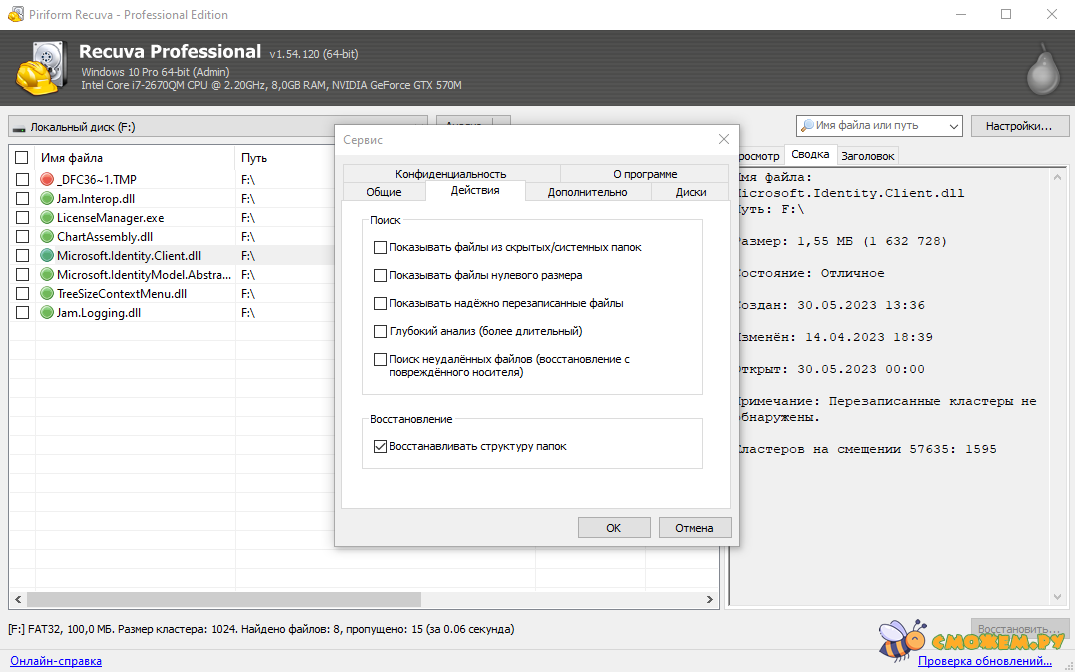Screen dimensions: 1075x672
Task: Click the drive icon next to Локальный диск (F:)
Action: click(x=19, y=128)
